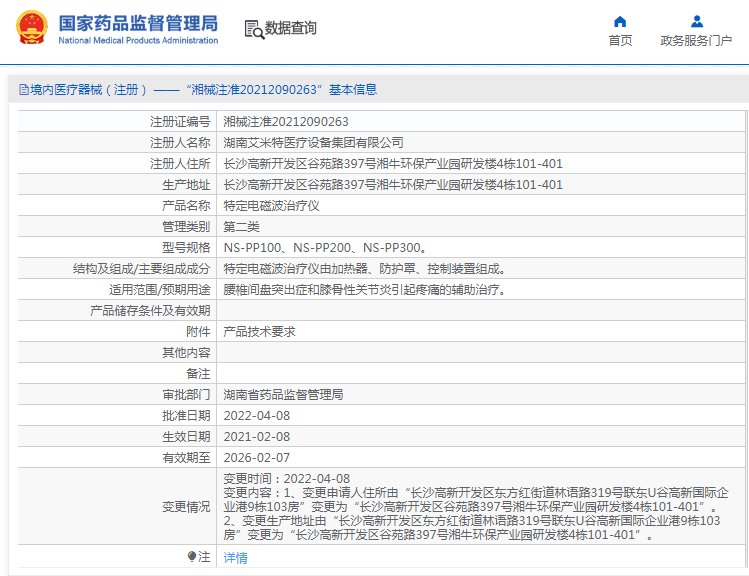
Task: Click the 国家药品监督管理局 site title
Action: (138, 22)
